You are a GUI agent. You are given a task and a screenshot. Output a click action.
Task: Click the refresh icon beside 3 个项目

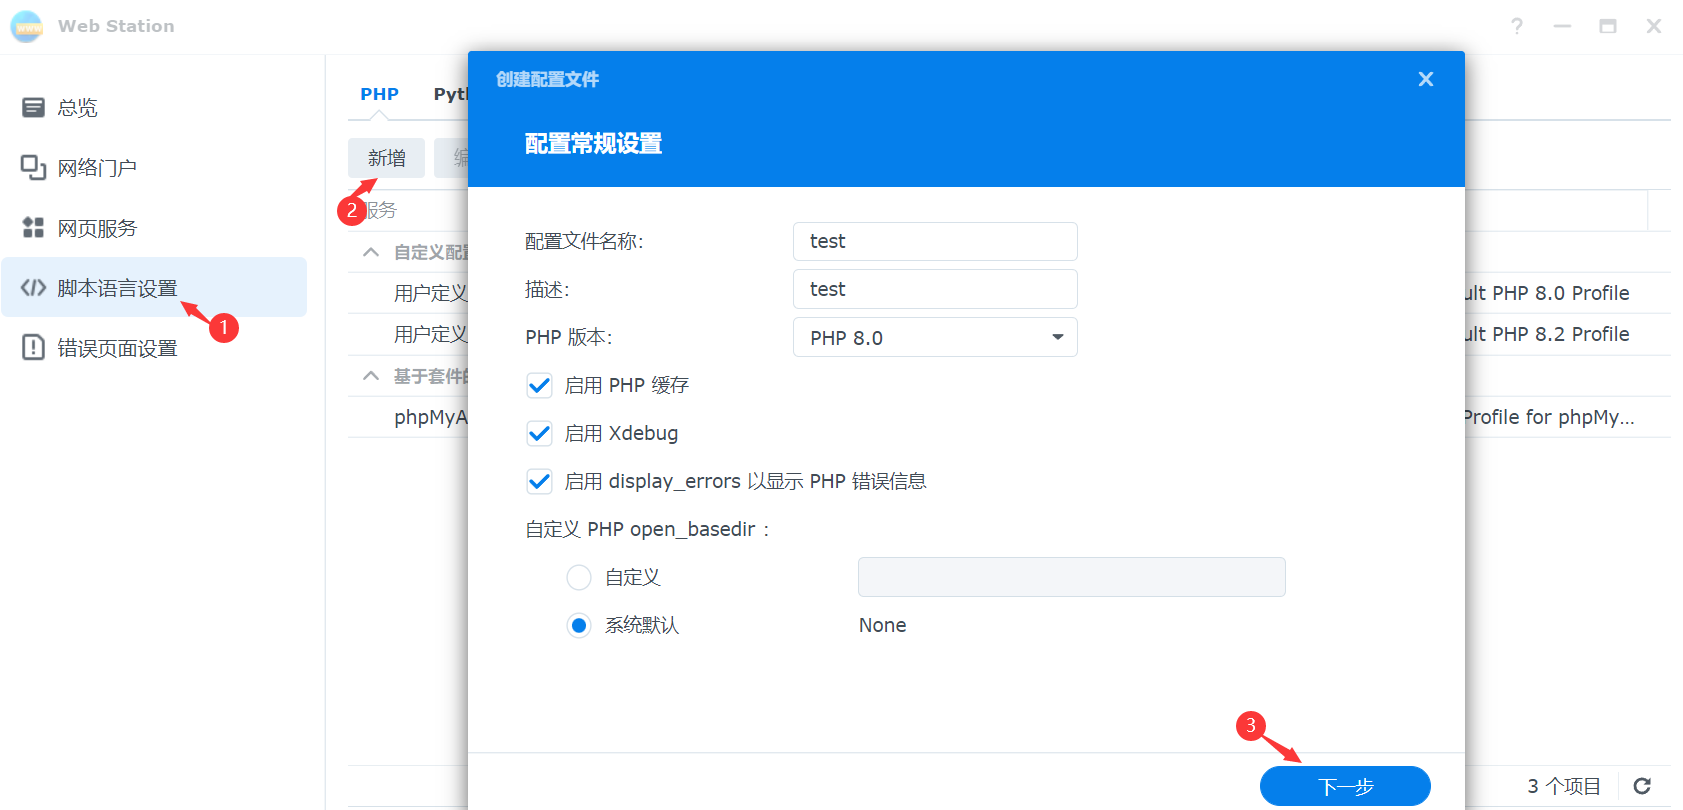click(1642, 786)
